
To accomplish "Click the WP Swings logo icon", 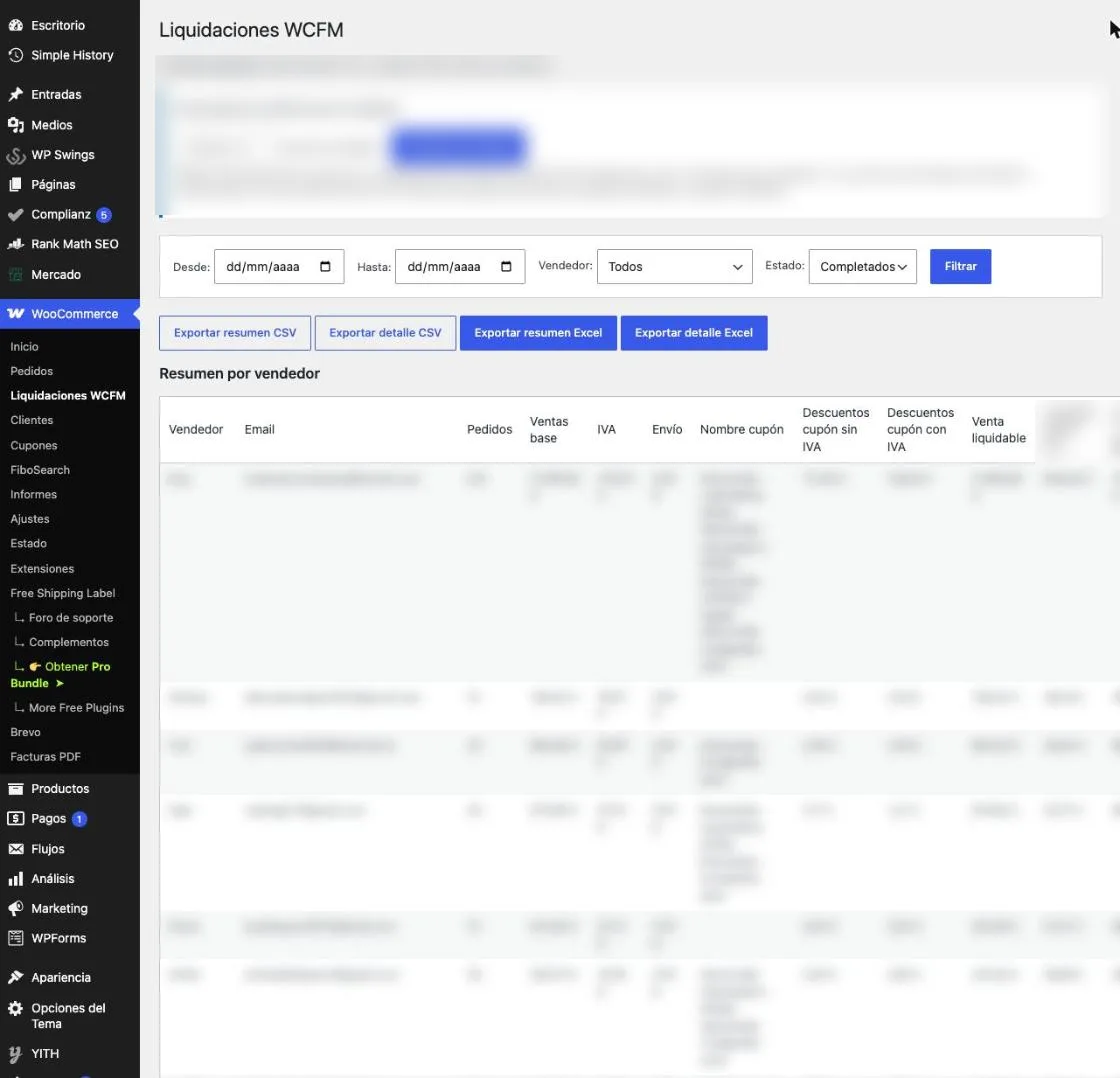I will tap(16, 155).
